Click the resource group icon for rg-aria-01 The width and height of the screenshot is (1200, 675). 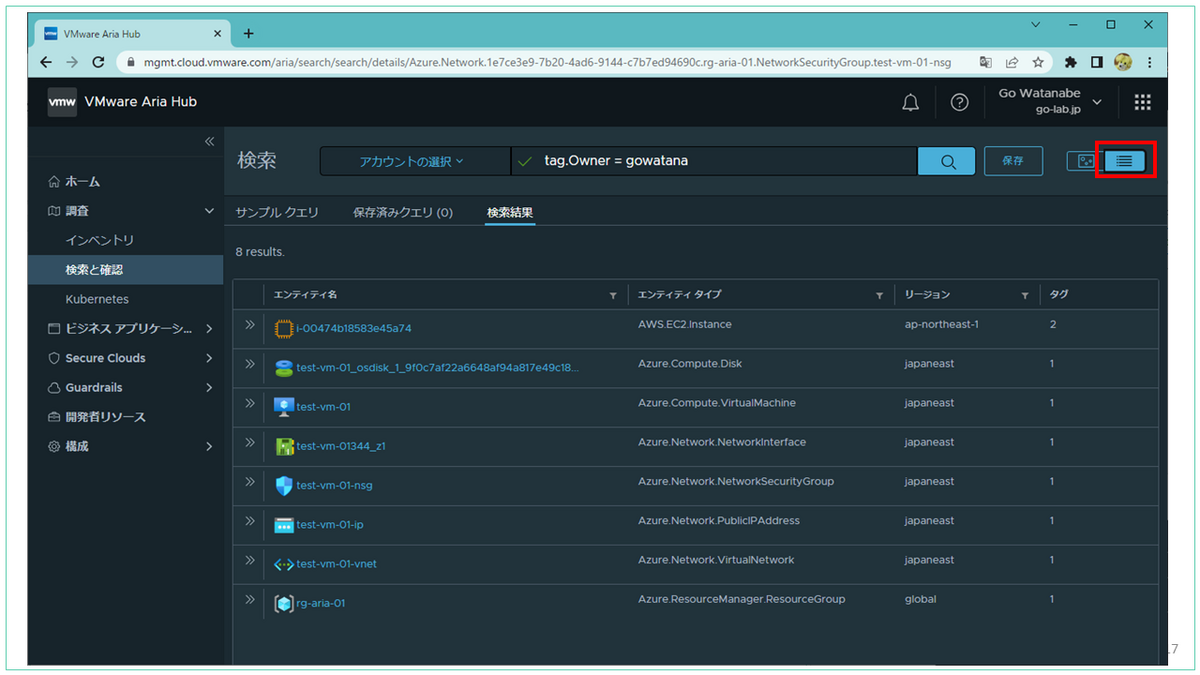click(x=283, y=603)
